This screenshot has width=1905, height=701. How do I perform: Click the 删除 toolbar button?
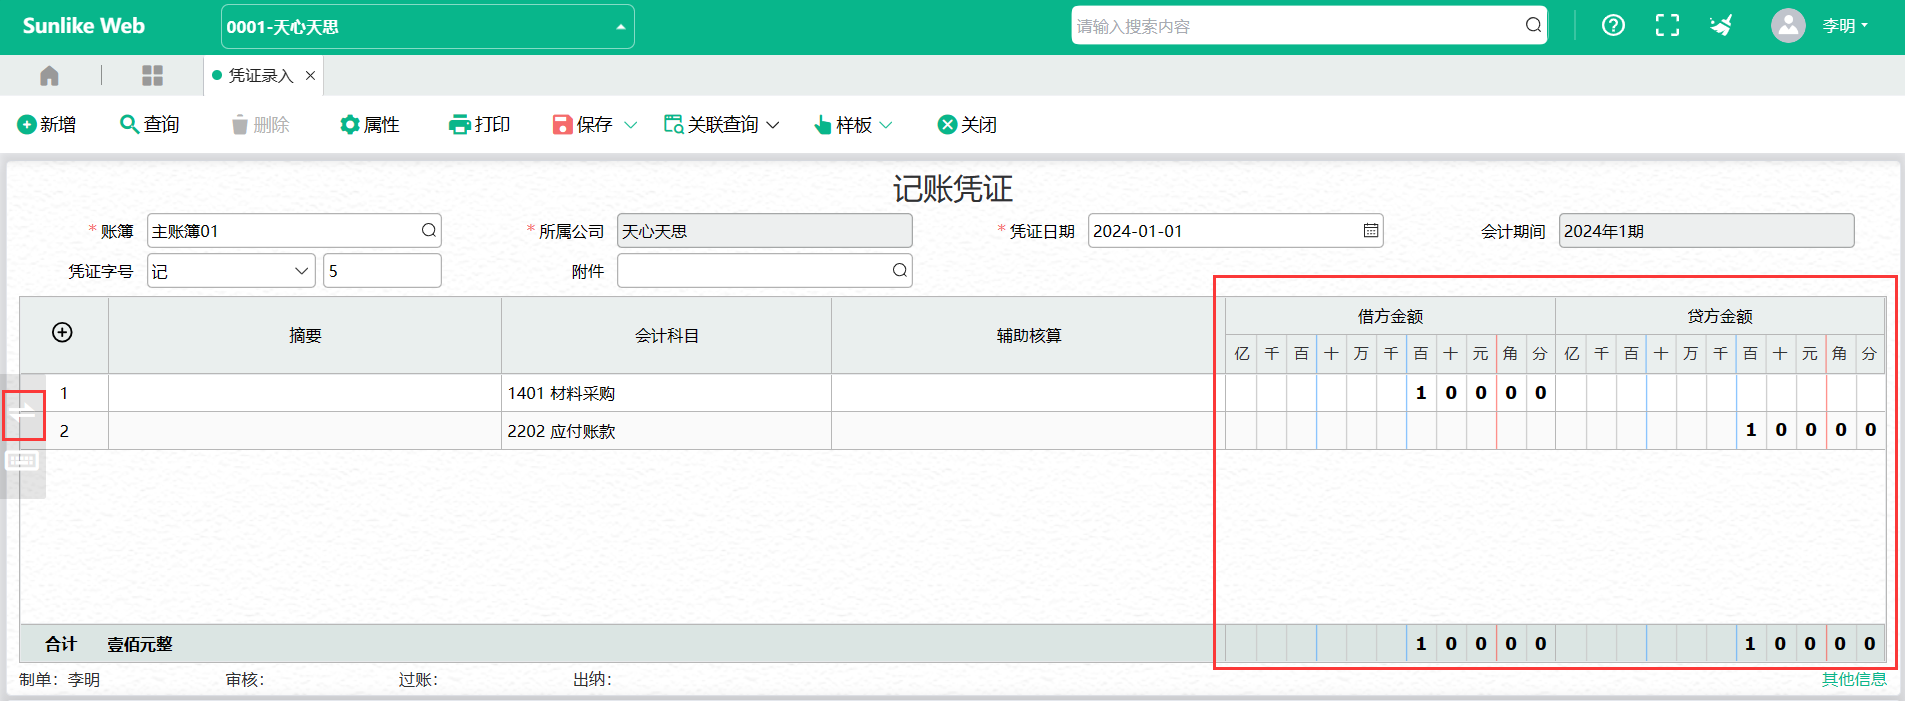pyautogui.click(x=260, y=125)
